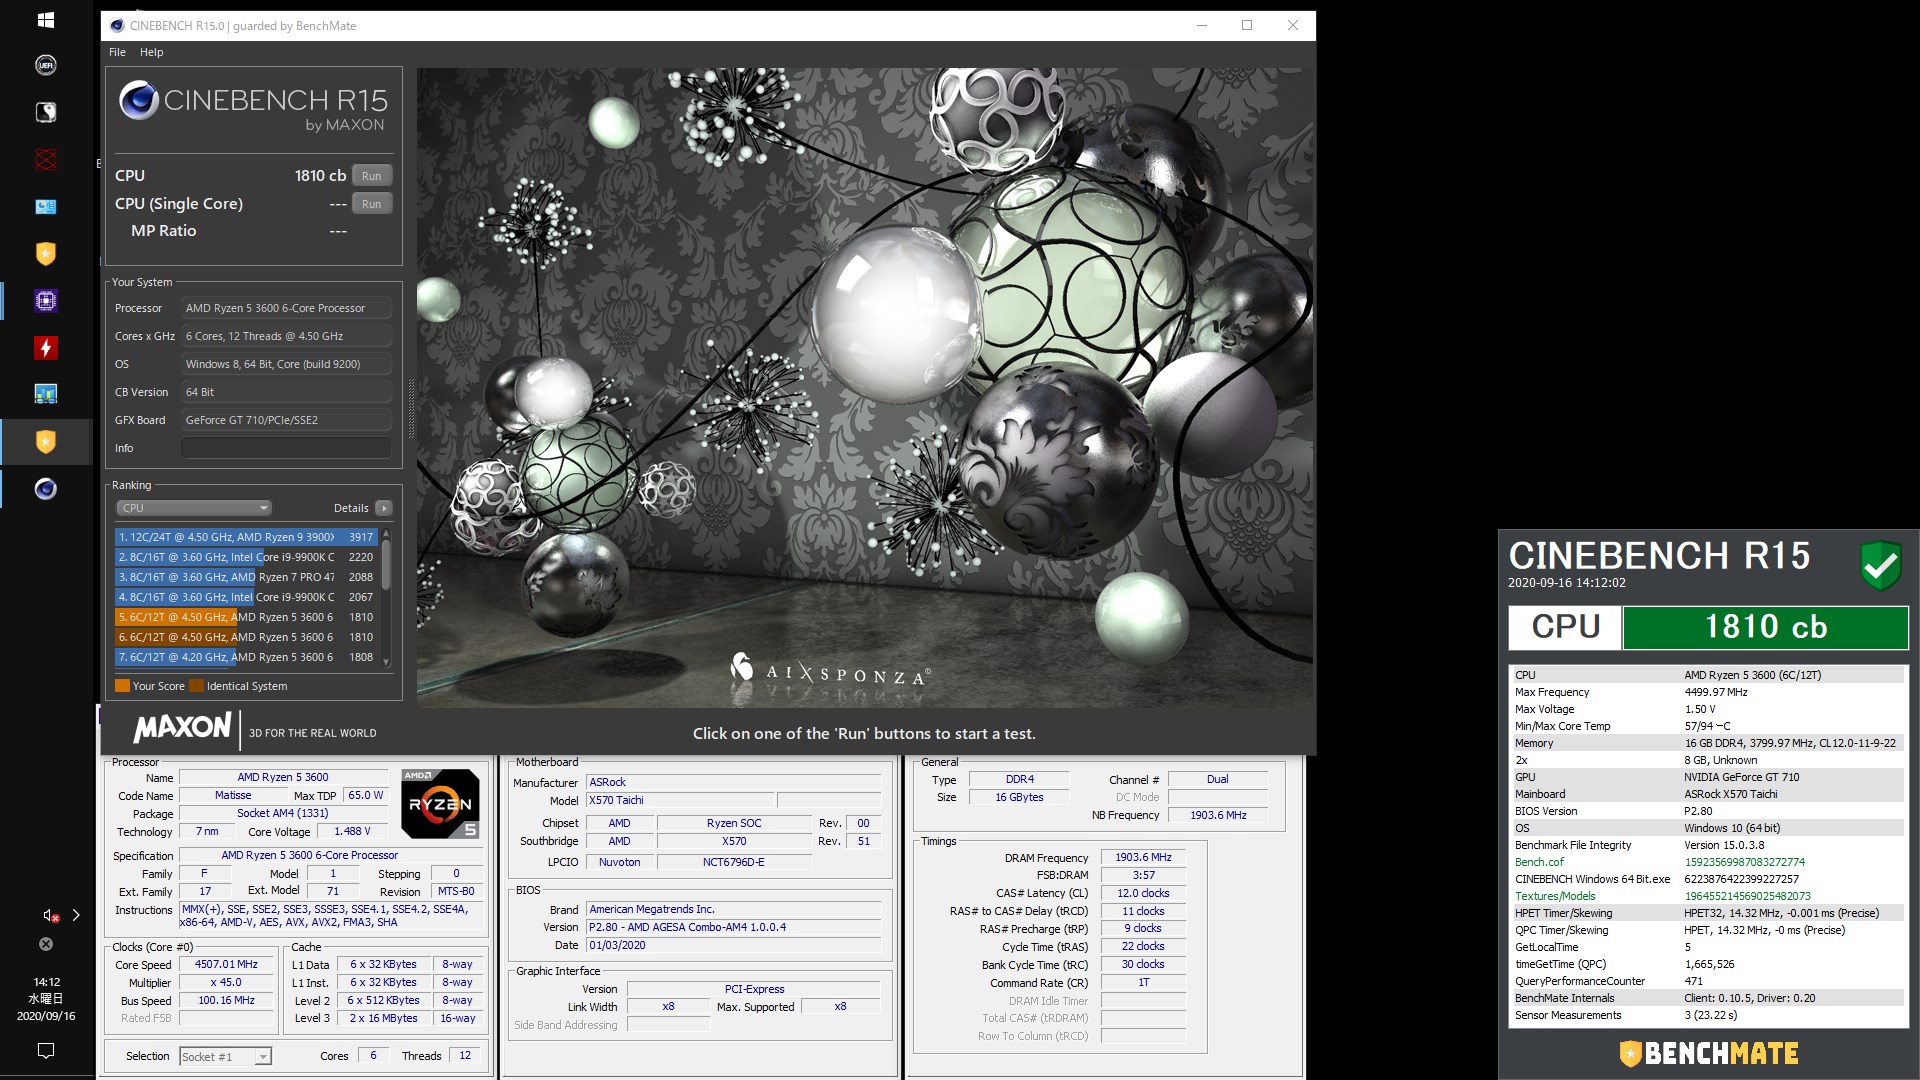Run the CPU benchmark test
Image resolution: width=1920 pixels, height=1080 pixels.
point(372,175)
